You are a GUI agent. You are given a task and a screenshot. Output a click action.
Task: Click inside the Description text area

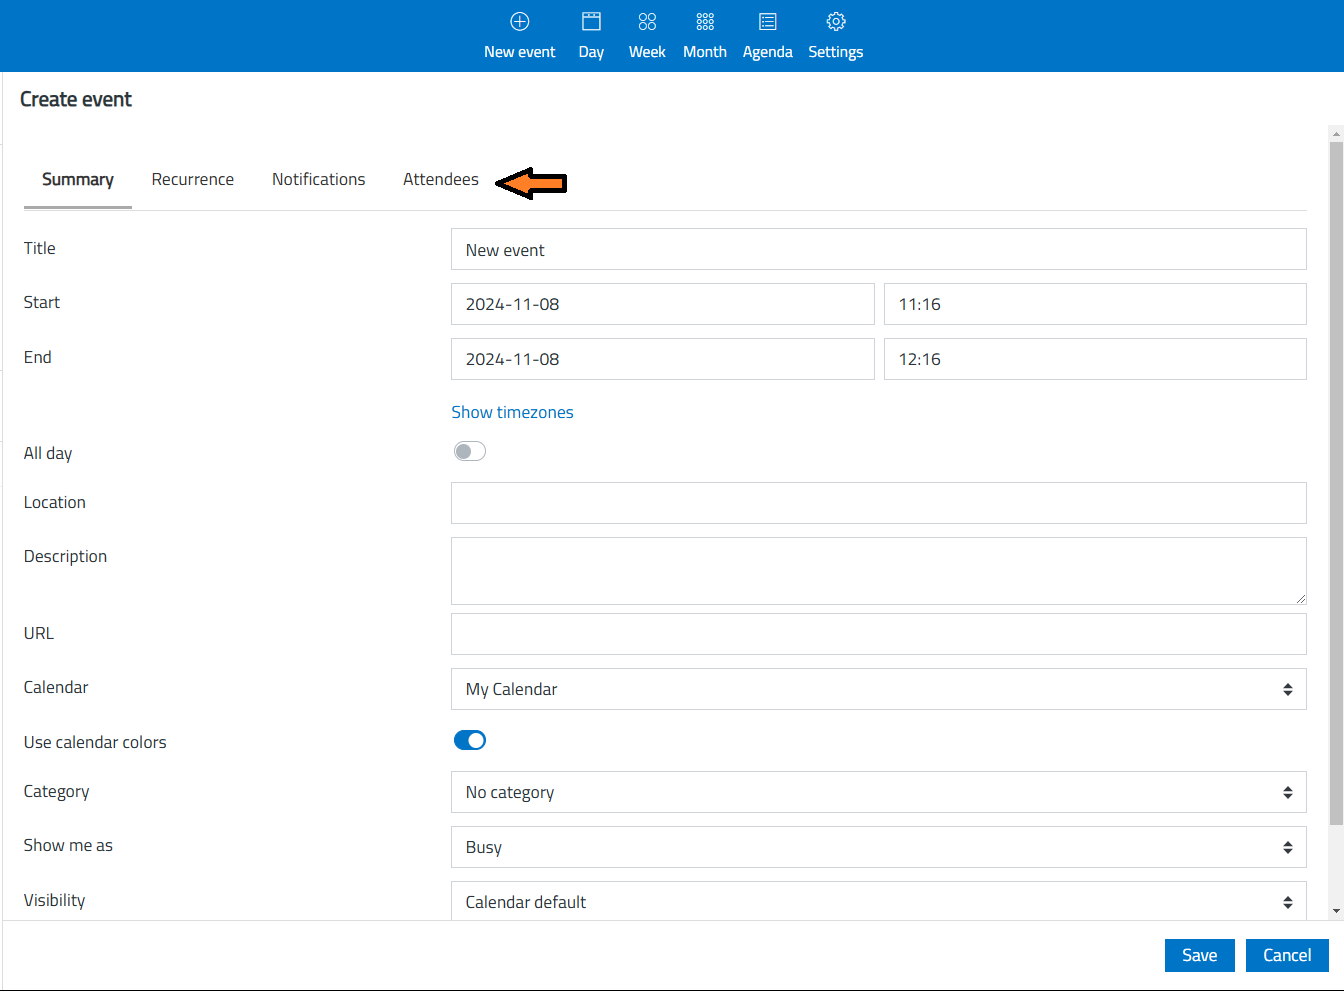pos(878,571)
